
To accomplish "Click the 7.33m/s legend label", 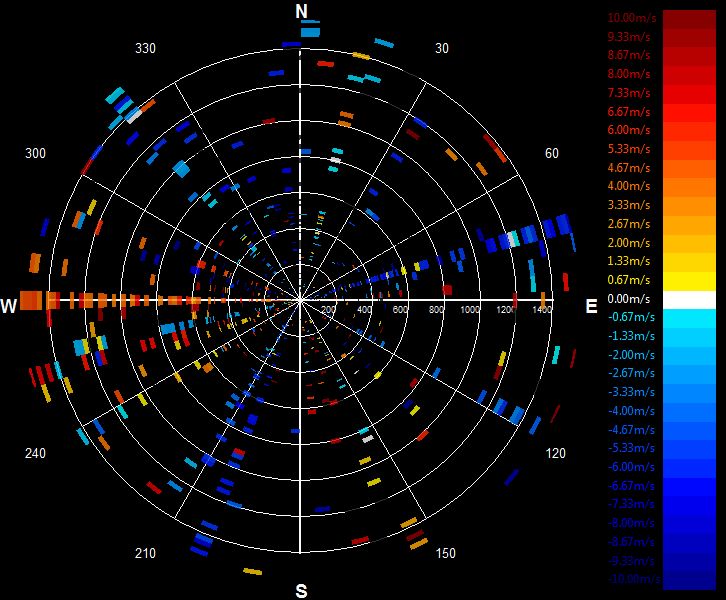I will tap(629, 93).
